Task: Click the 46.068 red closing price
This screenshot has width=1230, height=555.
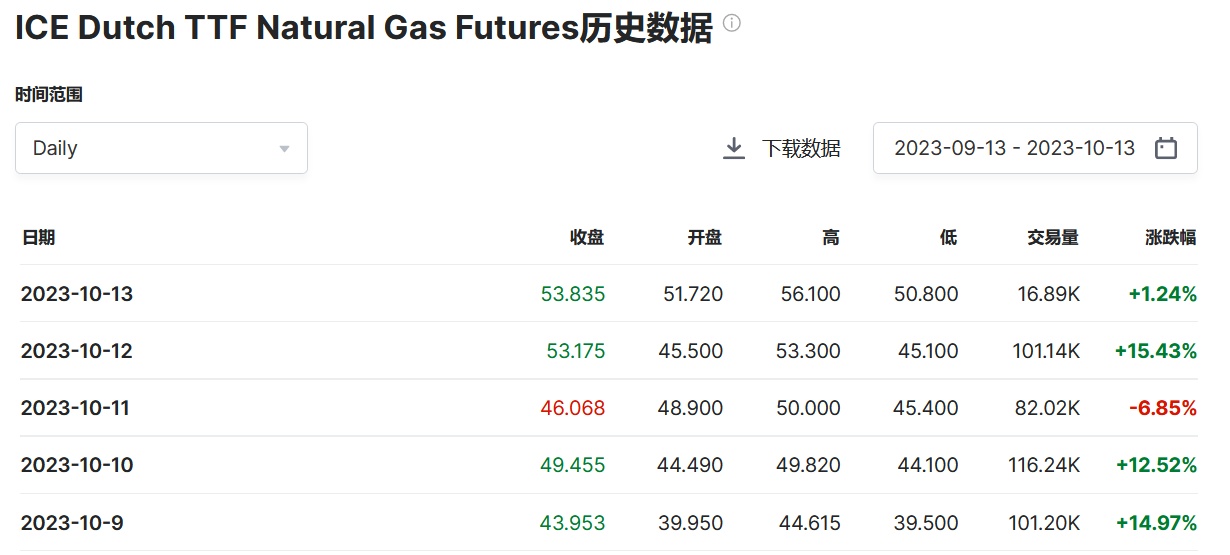Action: coord(573,408)
